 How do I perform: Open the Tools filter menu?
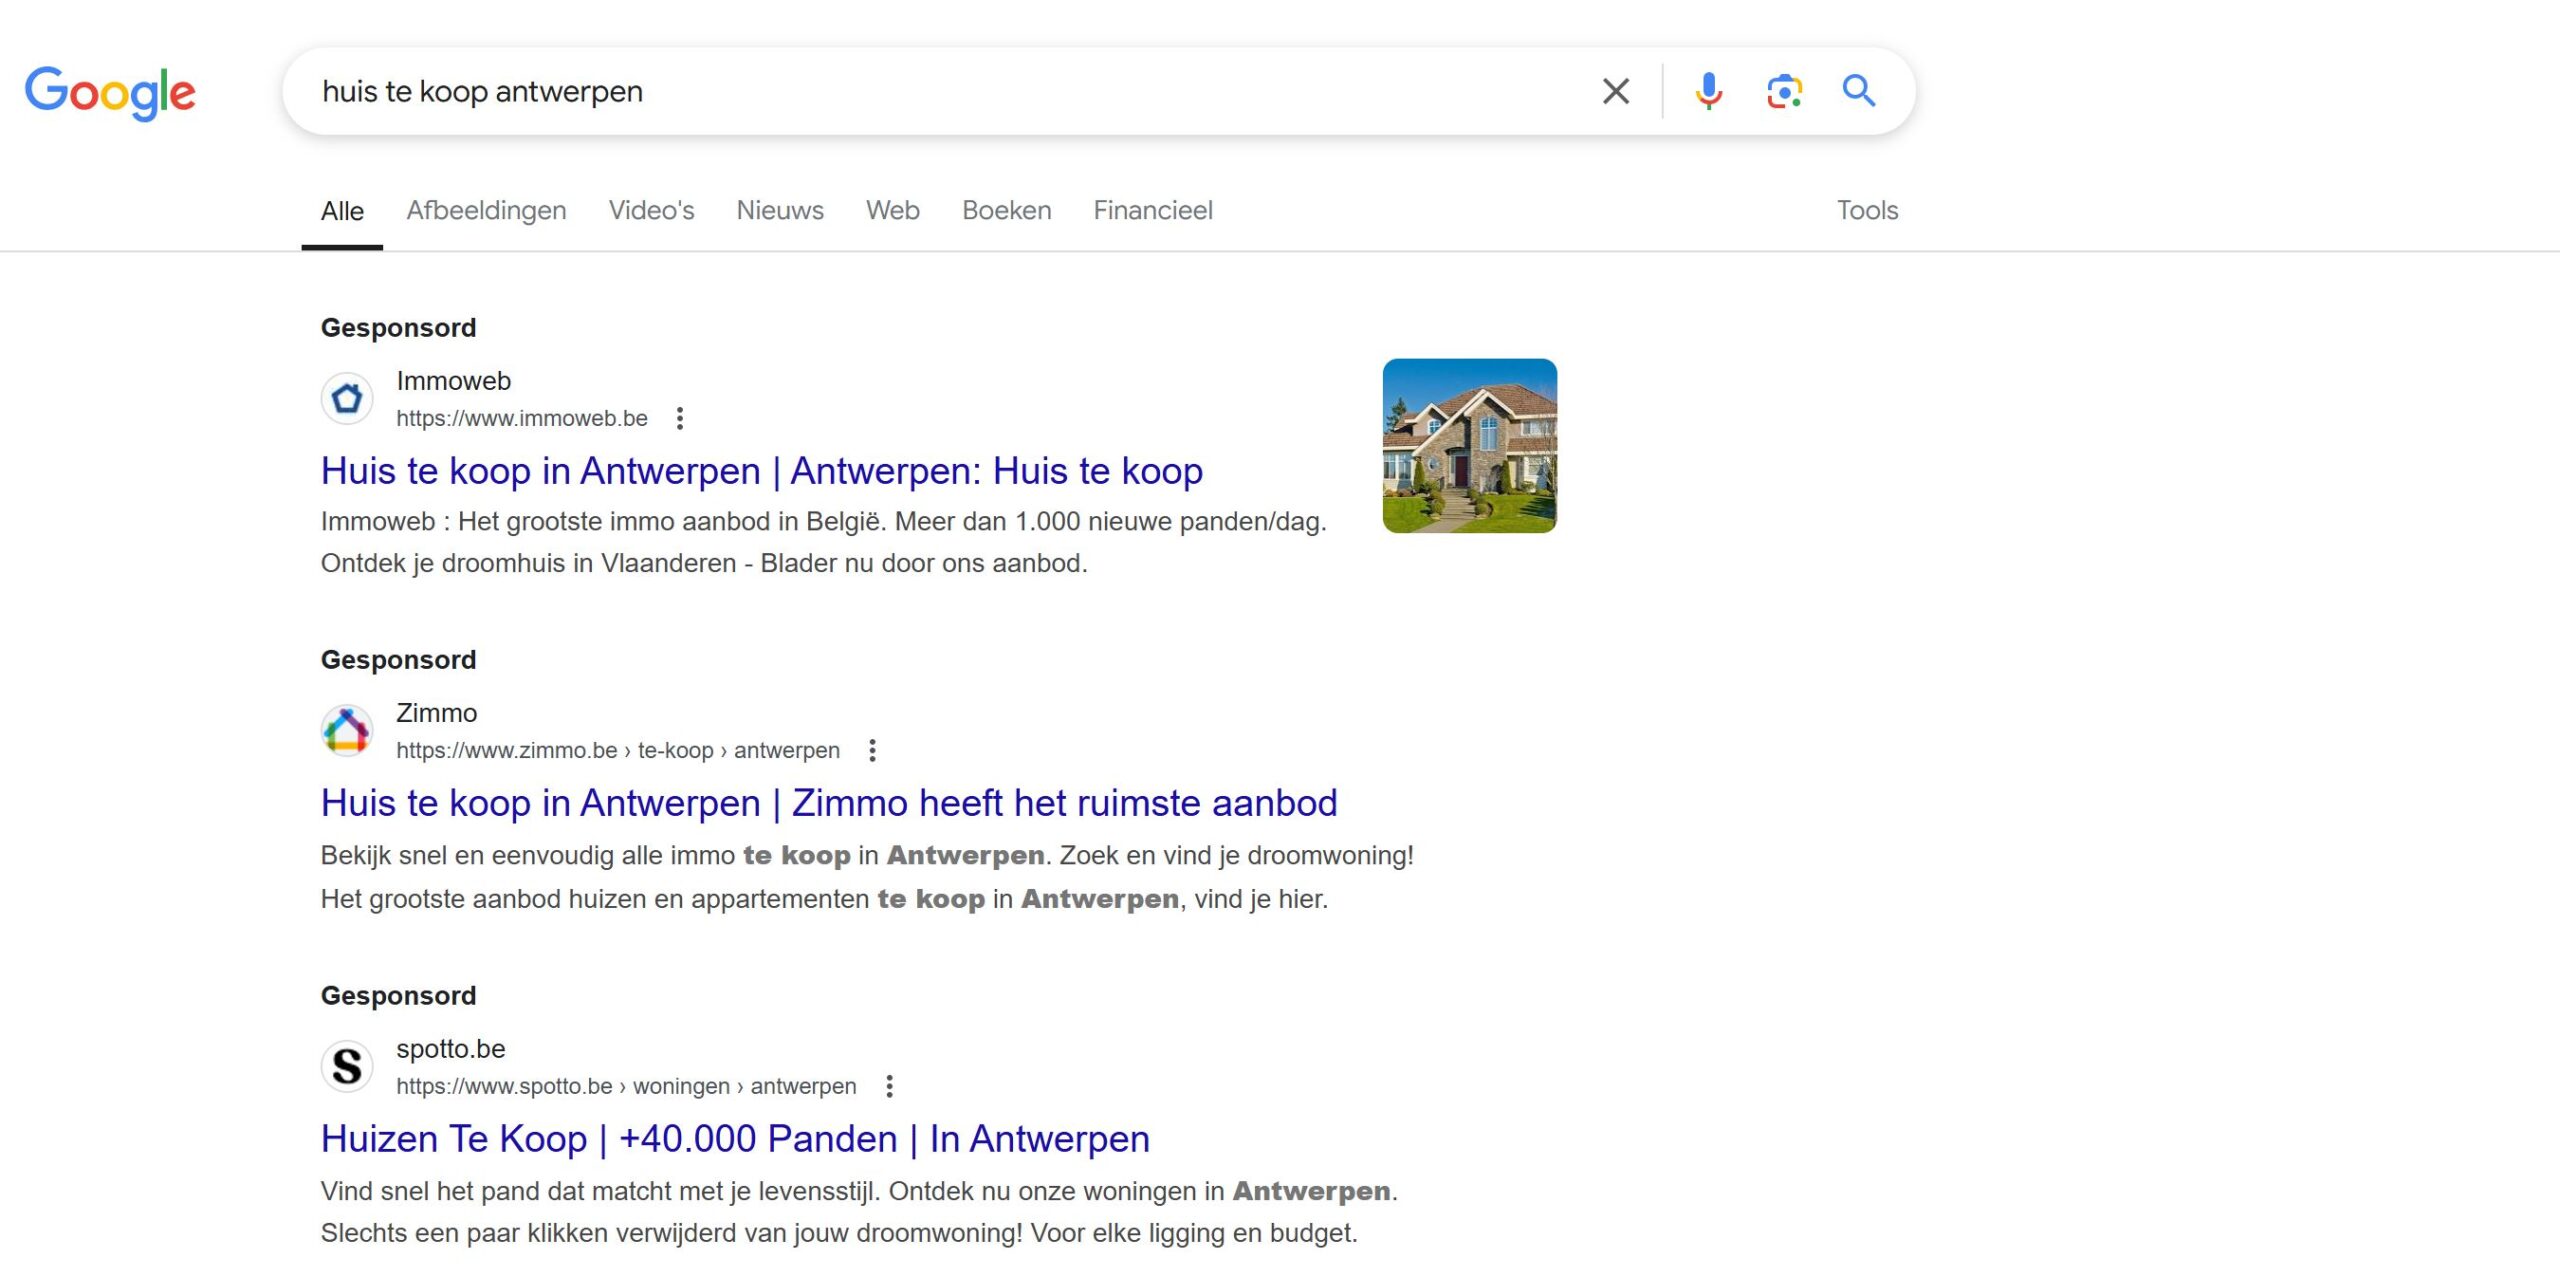[x=1867, y=211]
